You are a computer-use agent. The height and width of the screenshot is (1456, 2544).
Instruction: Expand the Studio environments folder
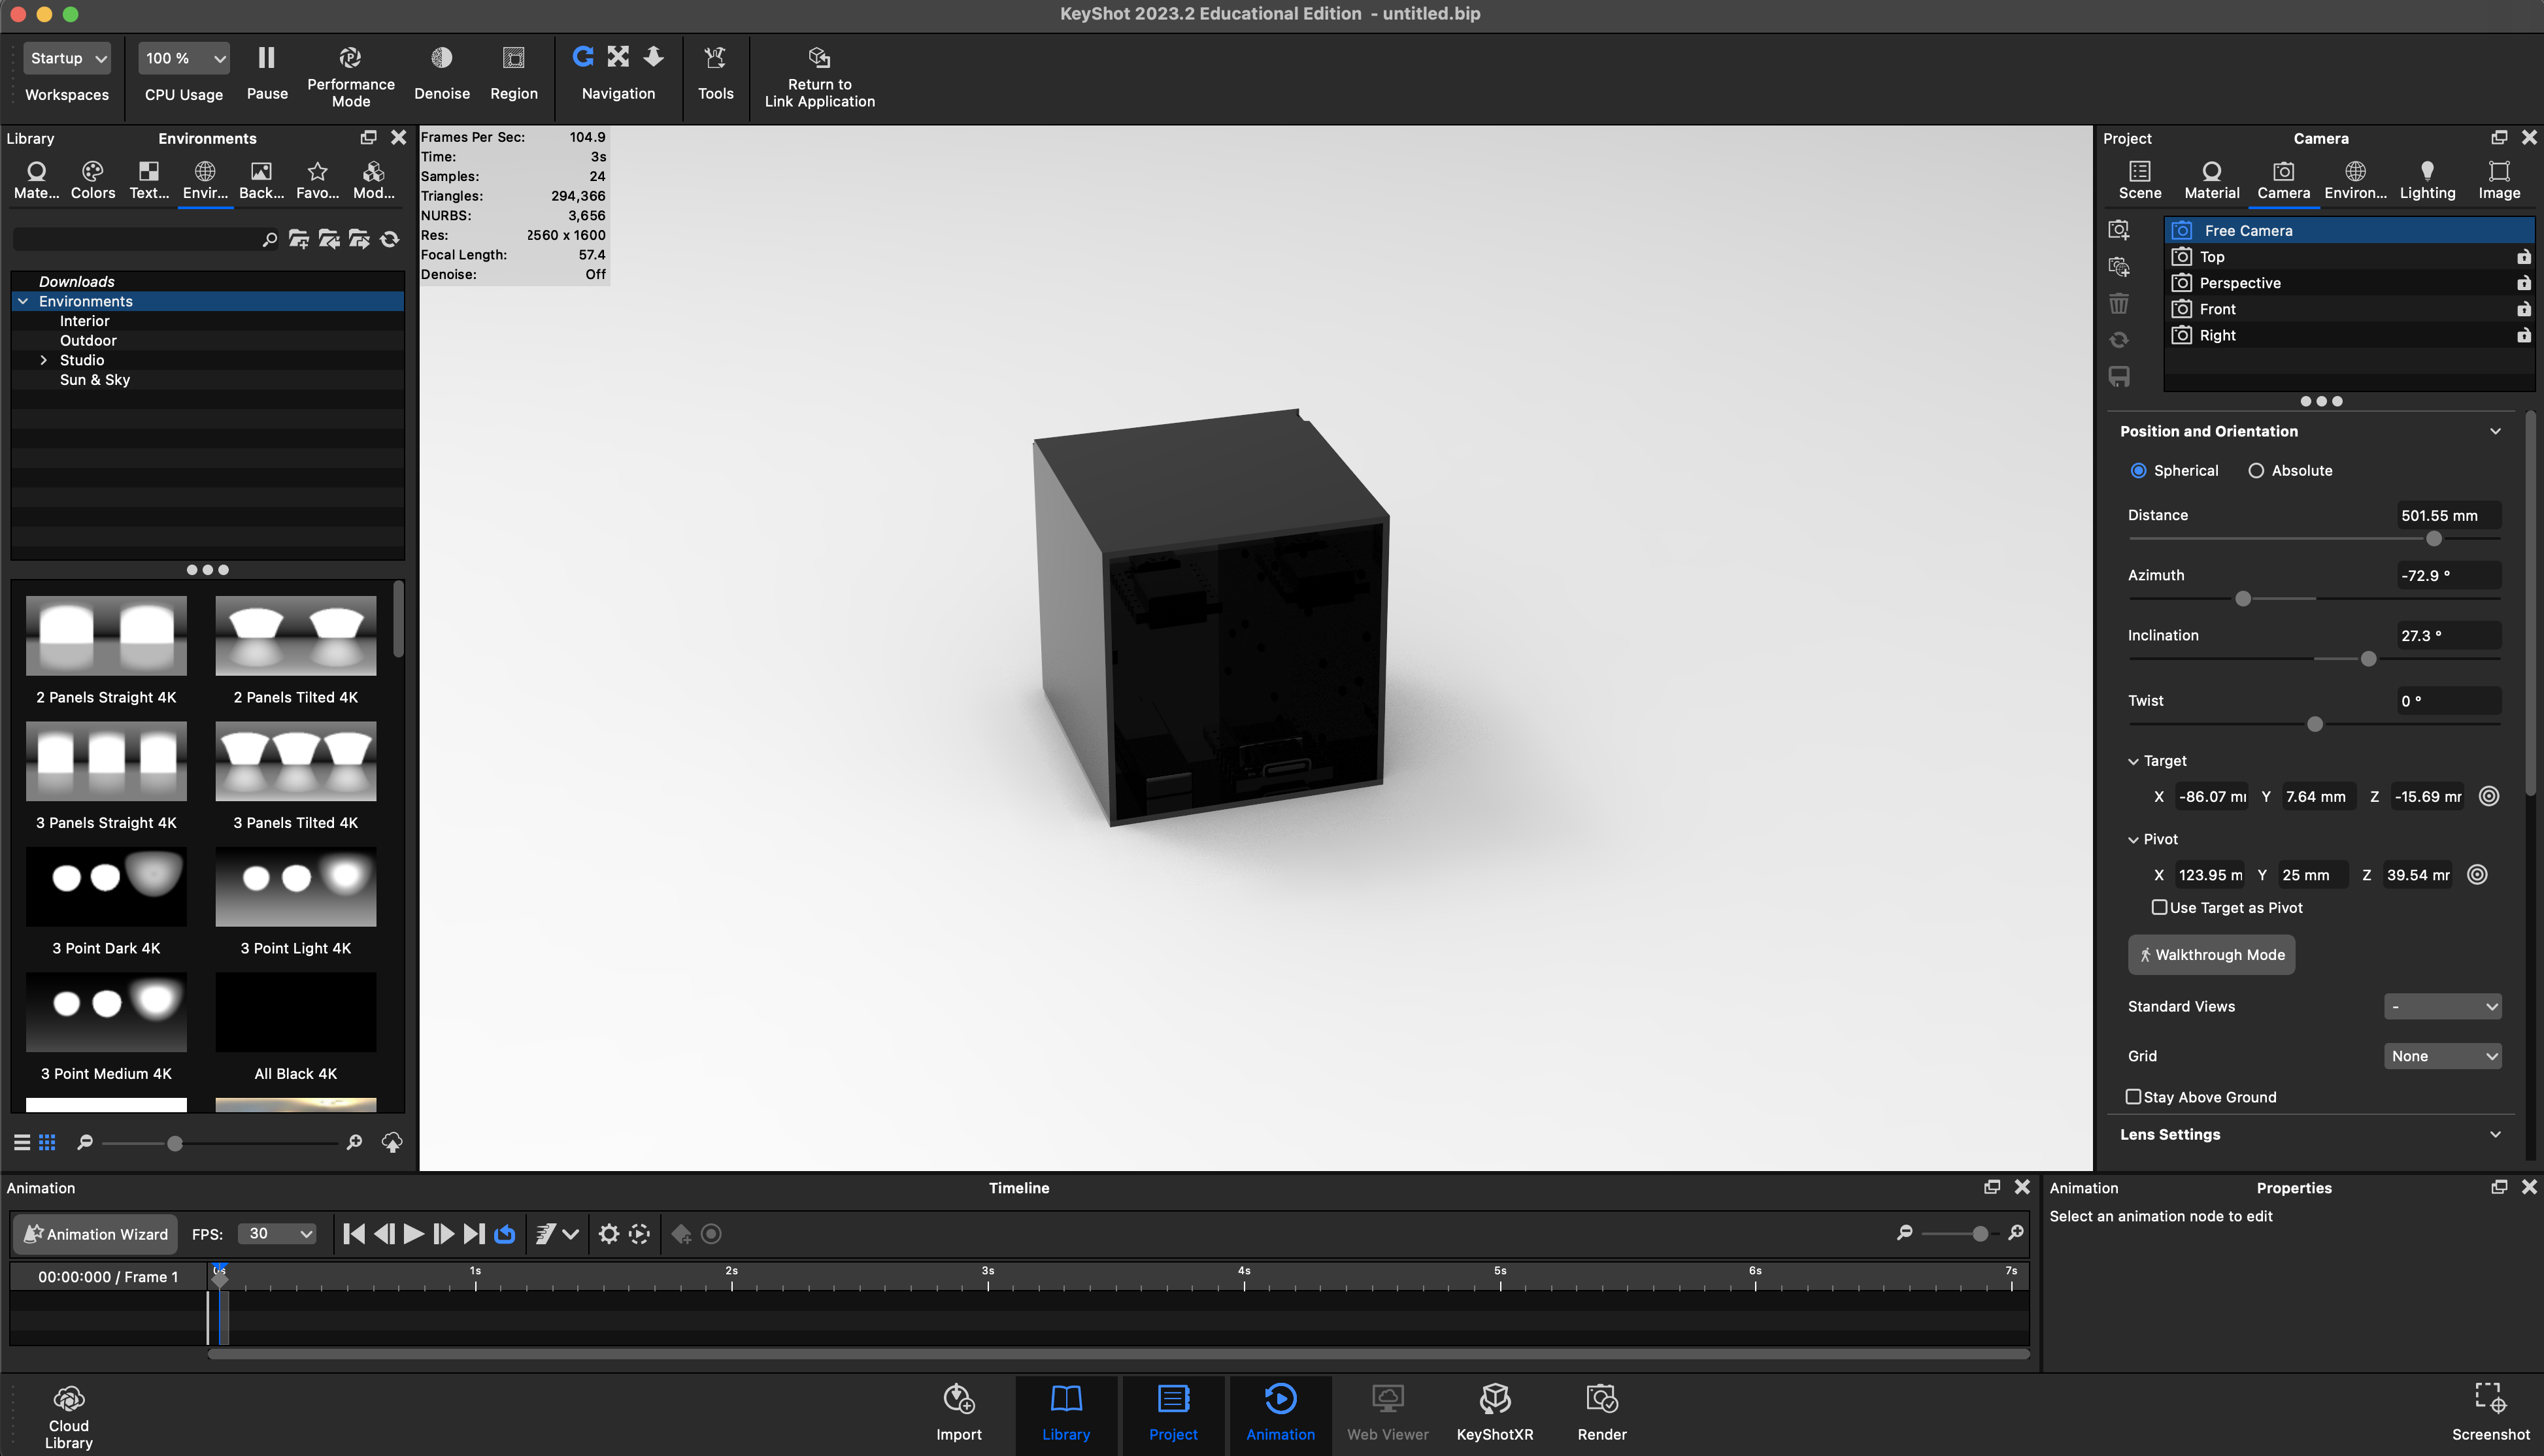tap(43, 360)
